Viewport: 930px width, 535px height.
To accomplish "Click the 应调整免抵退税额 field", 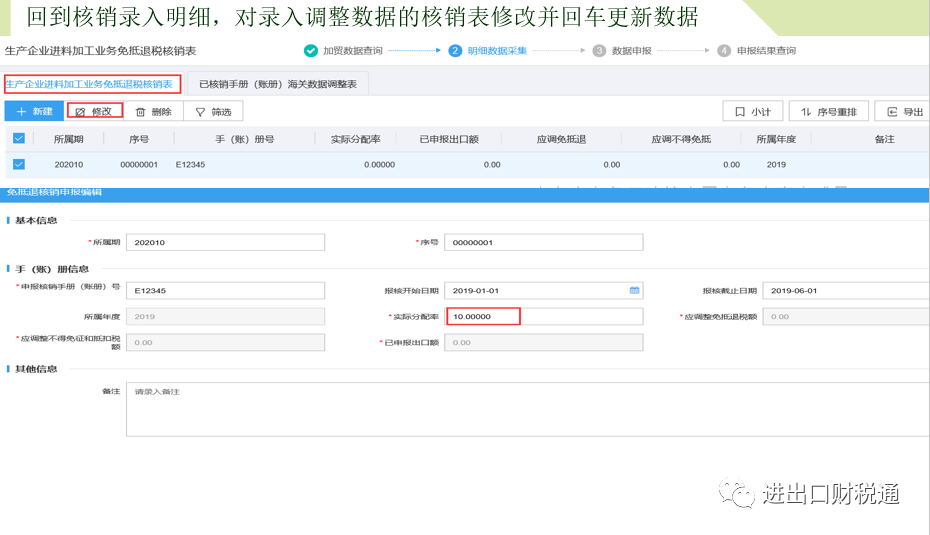I will (846, 316).
